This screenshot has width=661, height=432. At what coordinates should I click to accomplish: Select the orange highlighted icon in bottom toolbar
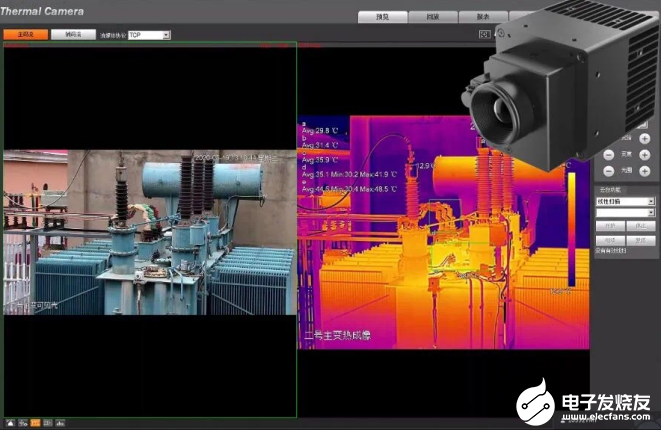tap(34, 423)
